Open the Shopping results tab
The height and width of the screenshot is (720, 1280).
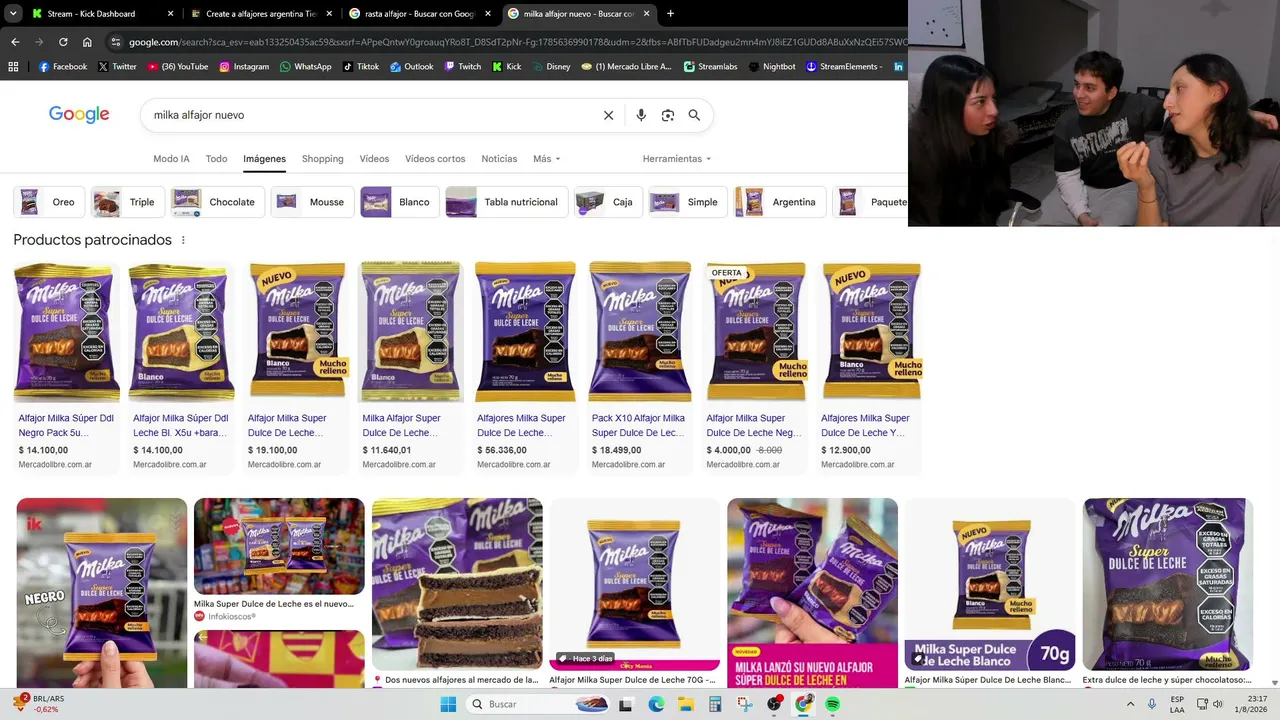pyautogui.click(x=322, y=159)
